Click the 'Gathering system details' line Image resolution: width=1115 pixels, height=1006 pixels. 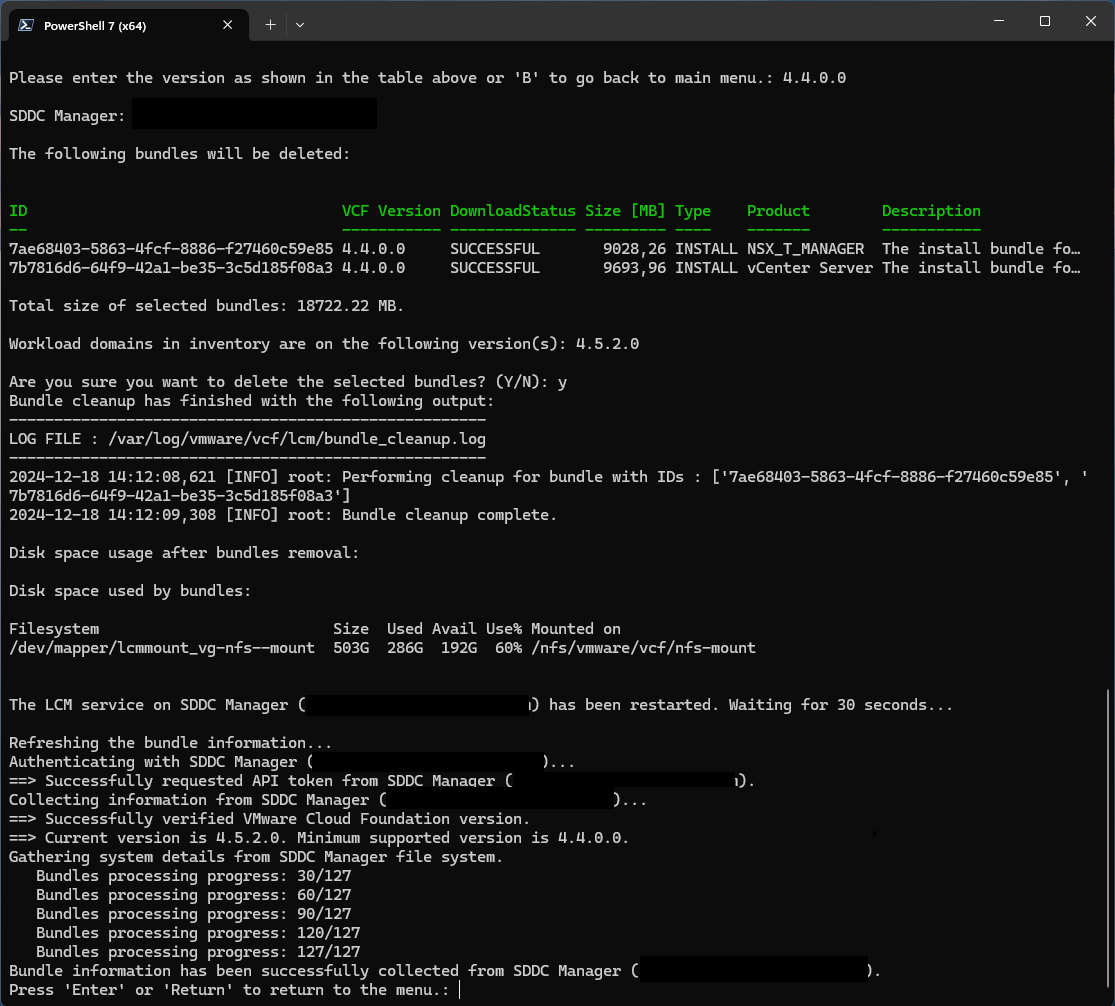click(x=255, y=857)
